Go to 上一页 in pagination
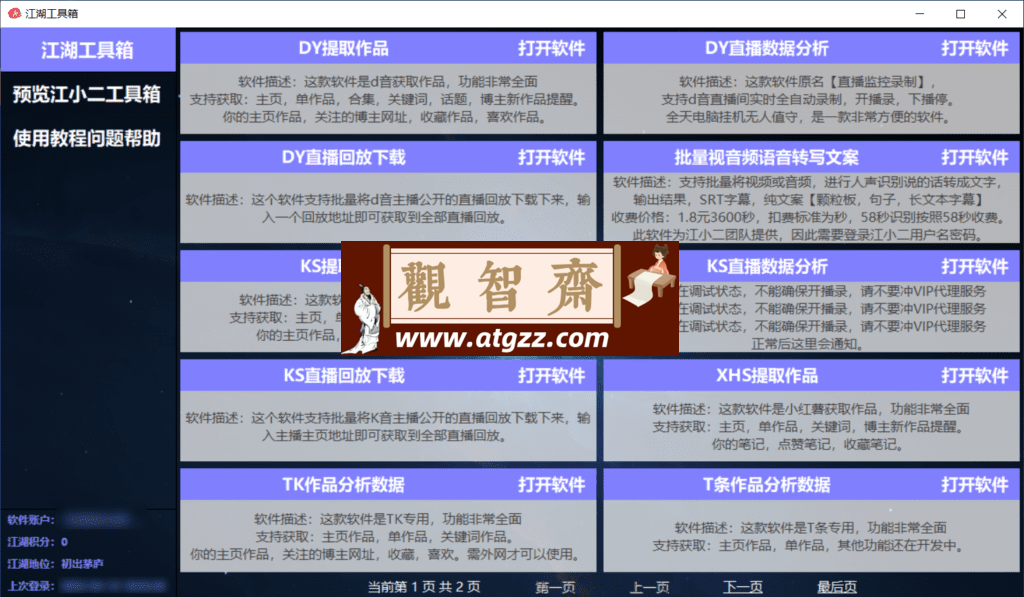Screen dimensions: 1024x597 tap(650, 587)
